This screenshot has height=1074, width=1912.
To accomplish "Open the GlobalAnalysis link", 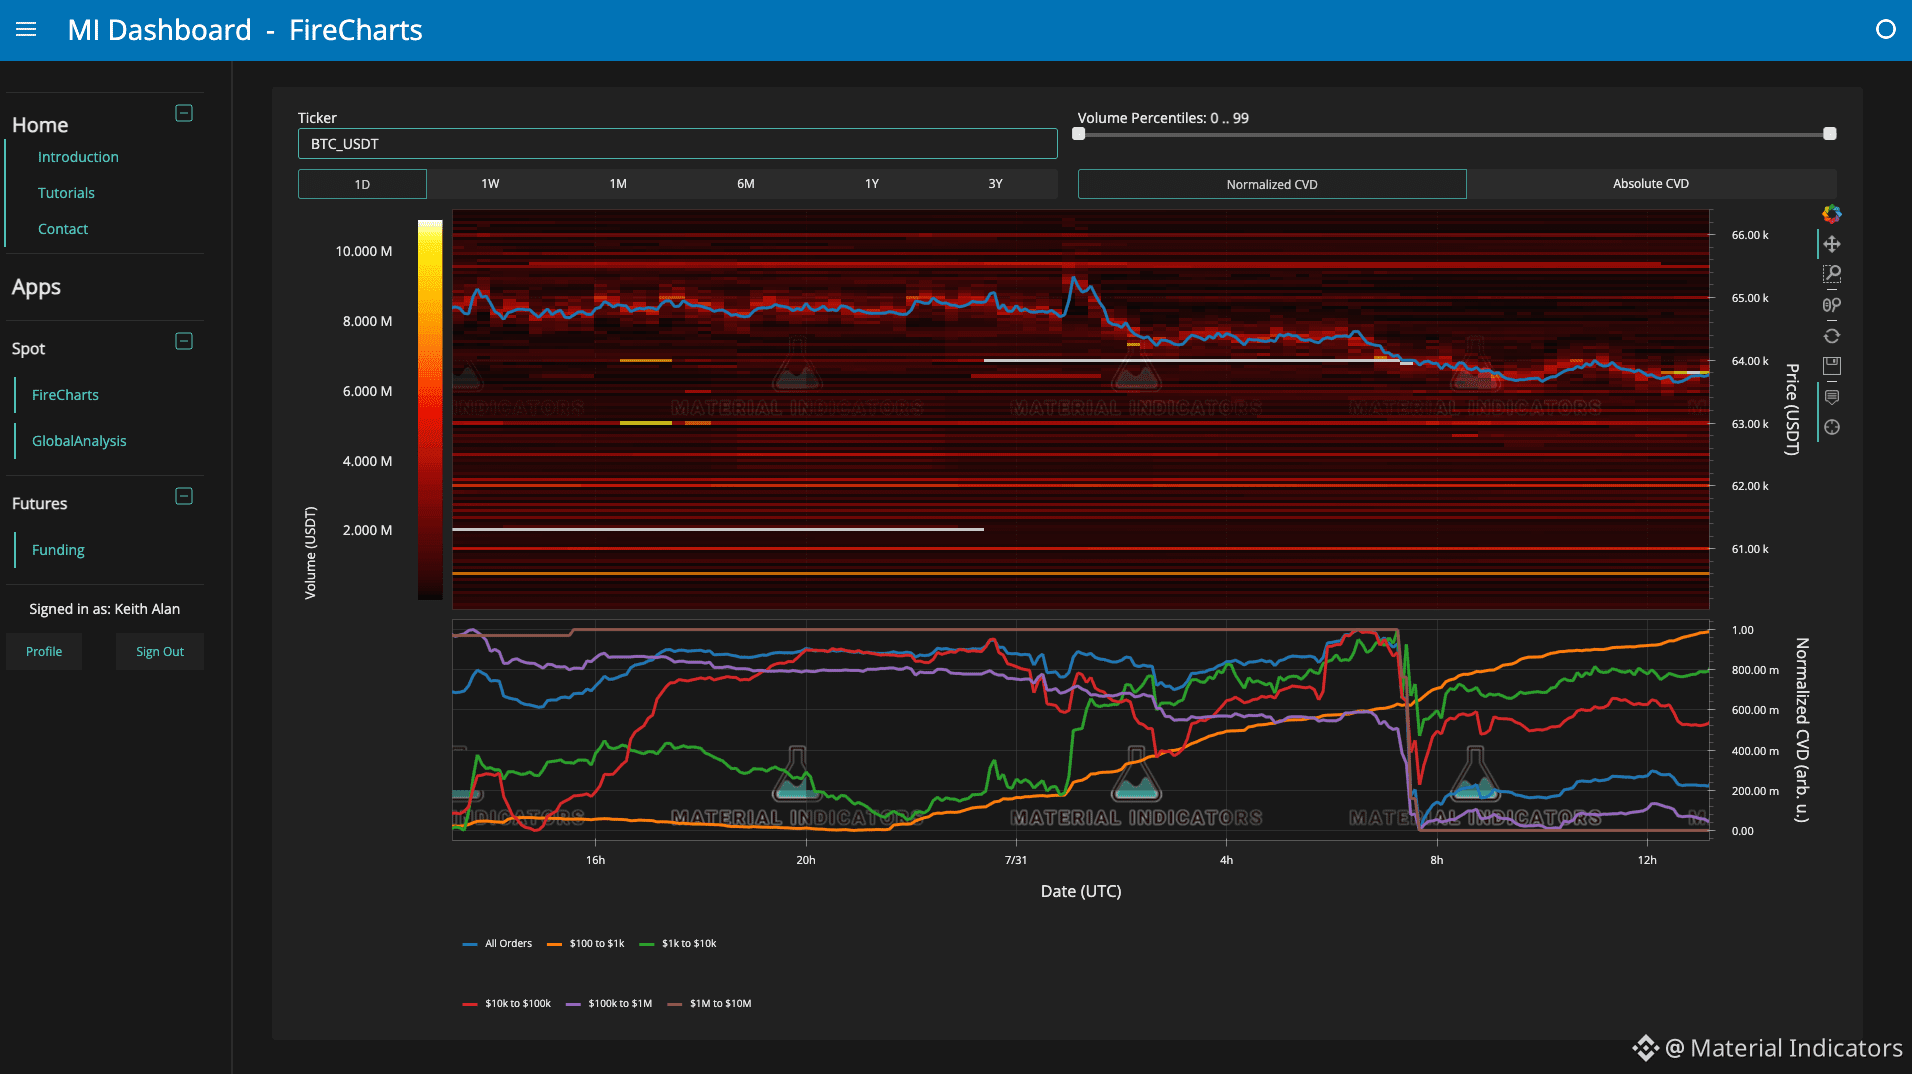I will tap(79, 441).
